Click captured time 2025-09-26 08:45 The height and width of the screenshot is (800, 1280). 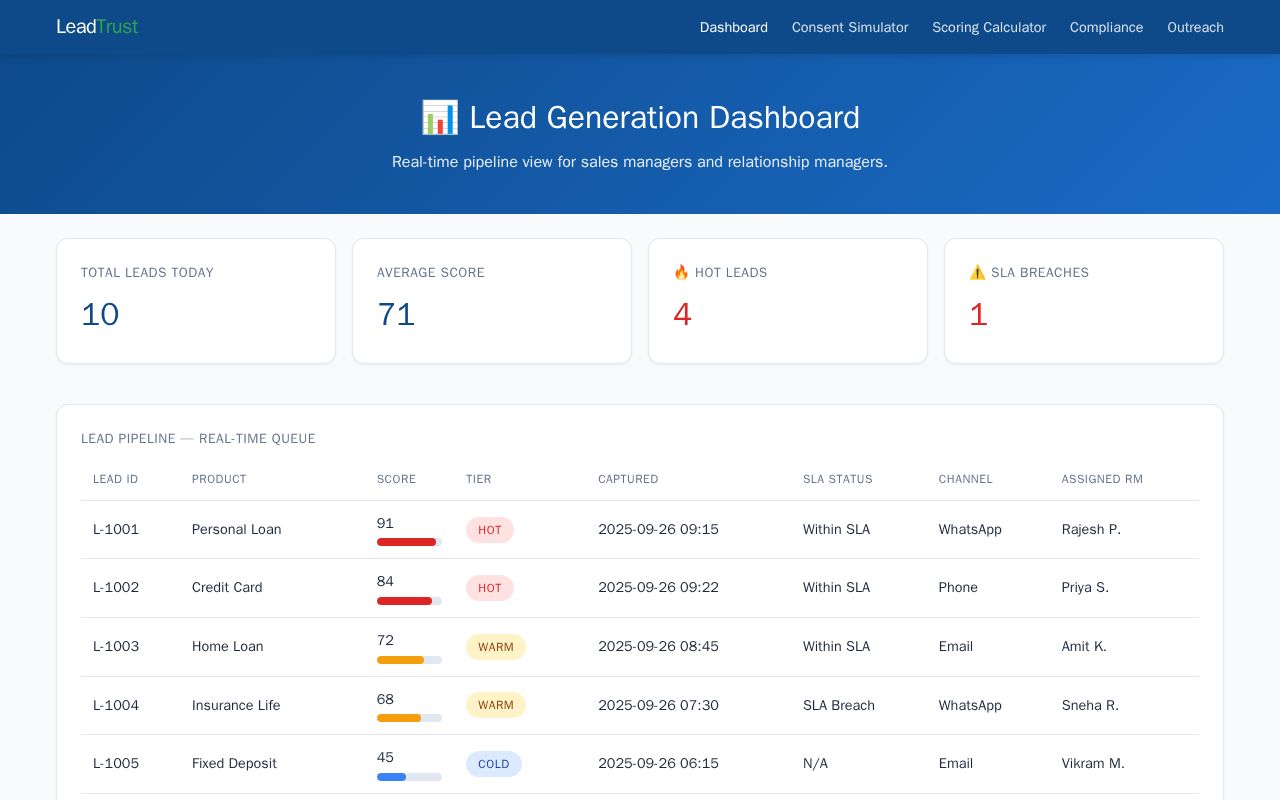[658, 646]
